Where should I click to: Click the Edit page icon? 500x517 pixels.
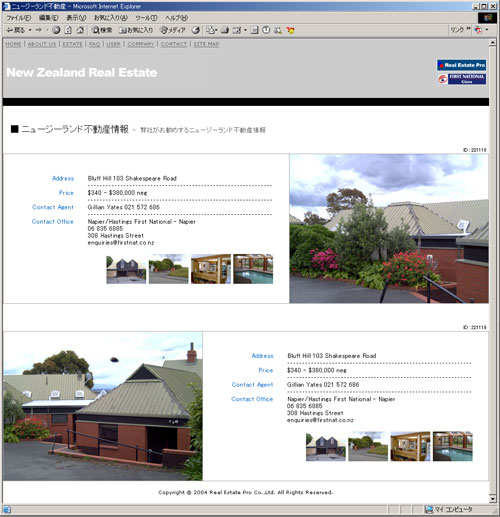237,30
